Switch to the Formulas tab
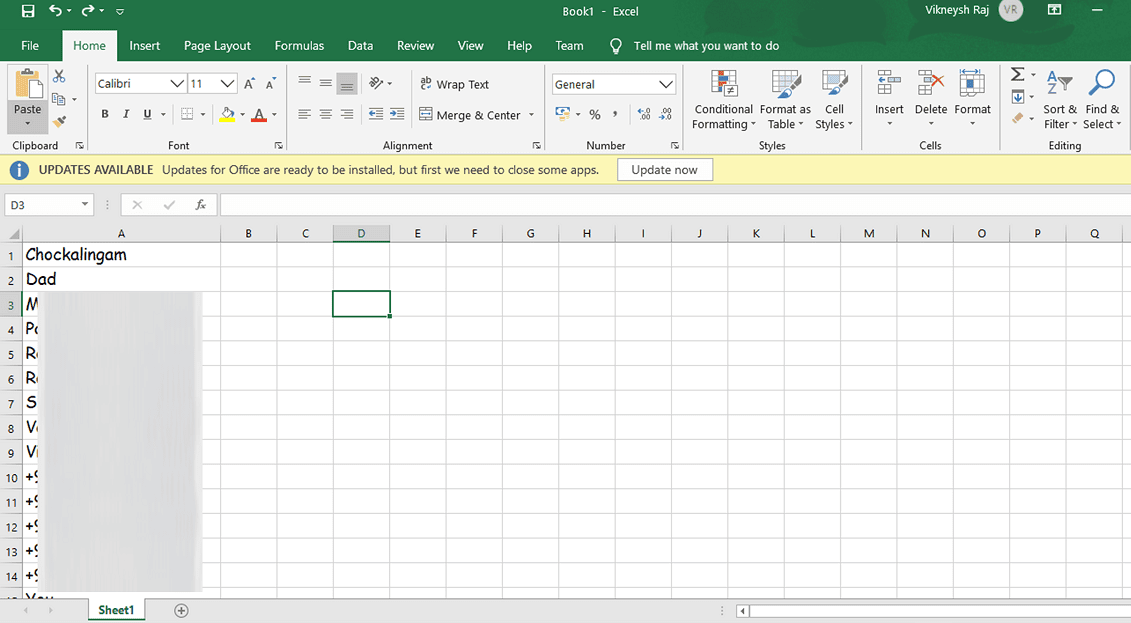1131x623 pixels. tap(299, 45)
